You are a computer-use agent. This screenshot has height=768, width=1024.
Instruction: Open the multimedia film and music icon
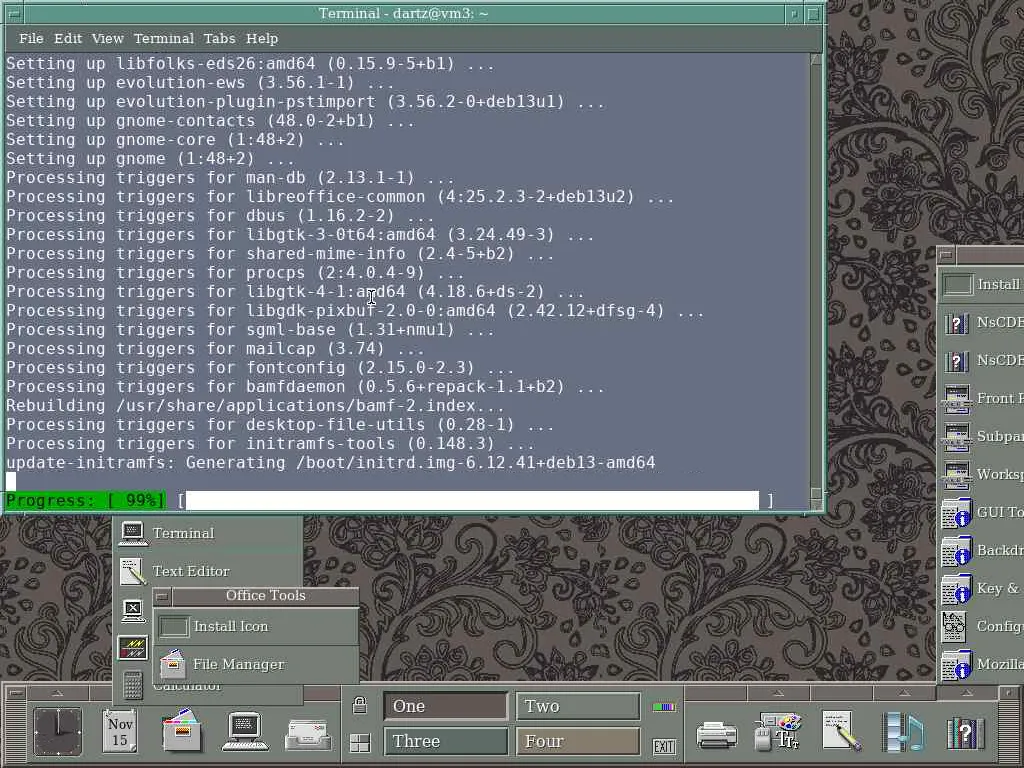click(903, 731)
